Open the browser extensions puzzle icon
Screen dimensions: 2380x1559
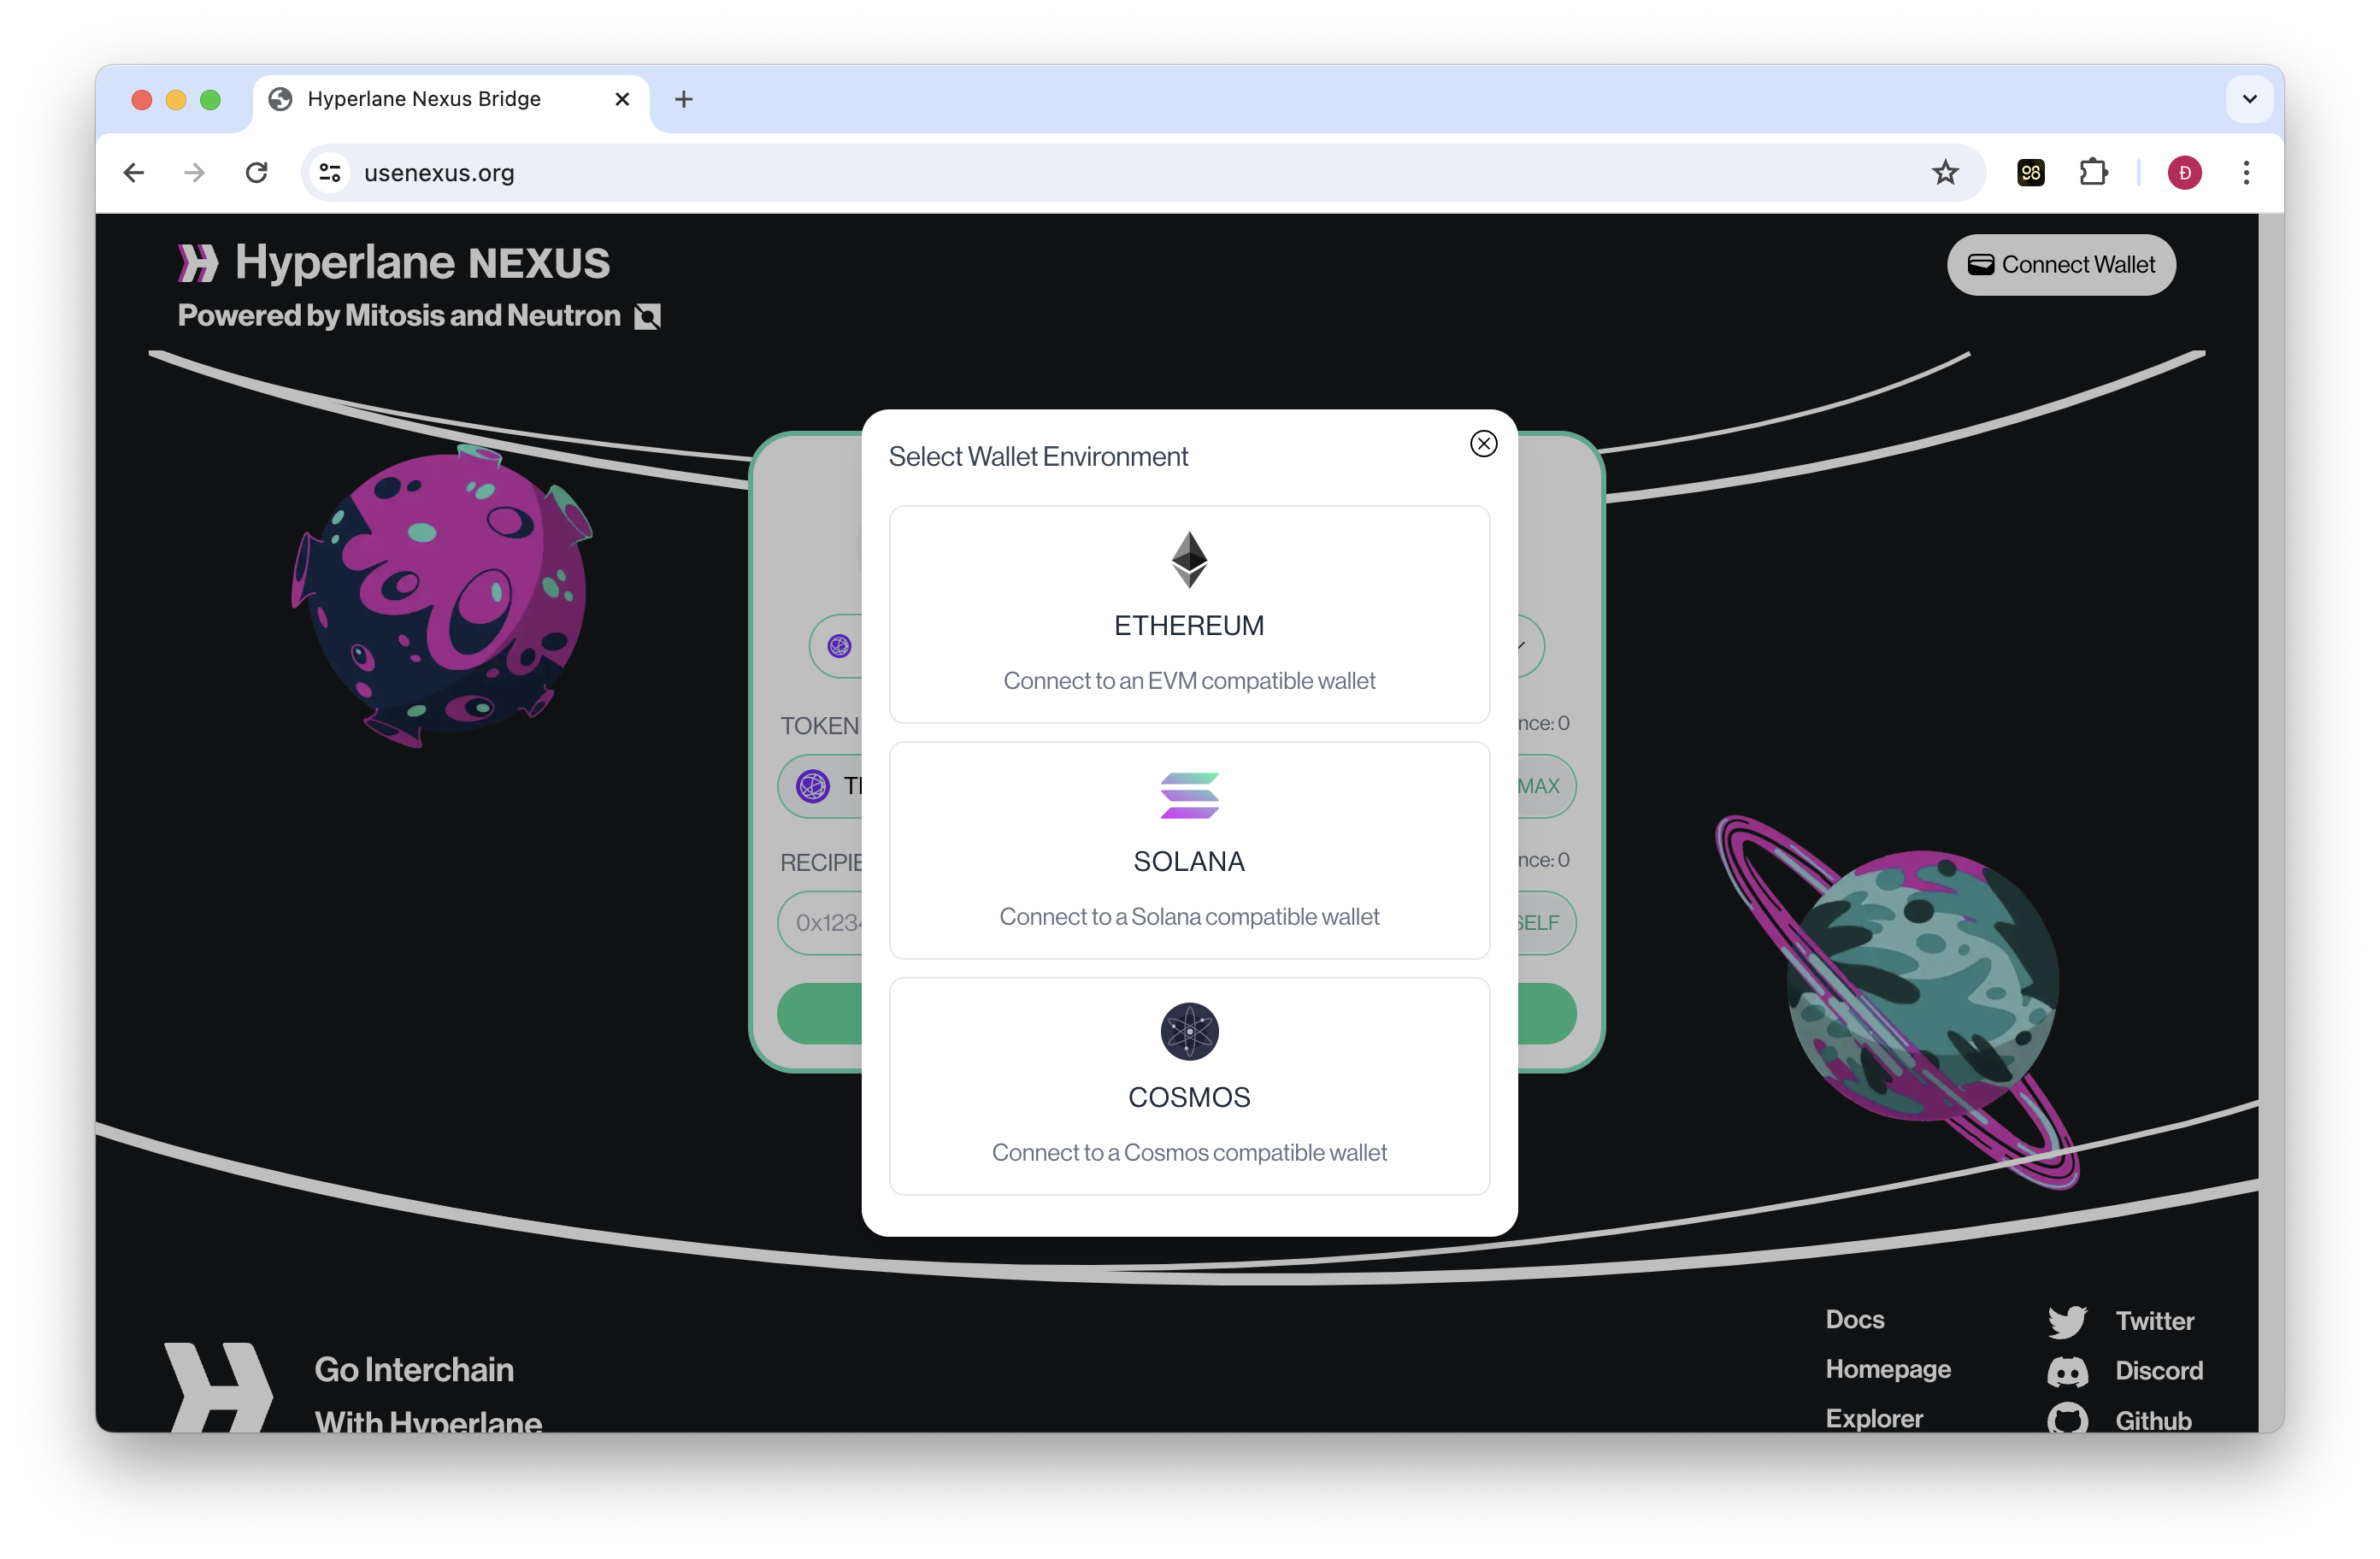[2092, 173]
